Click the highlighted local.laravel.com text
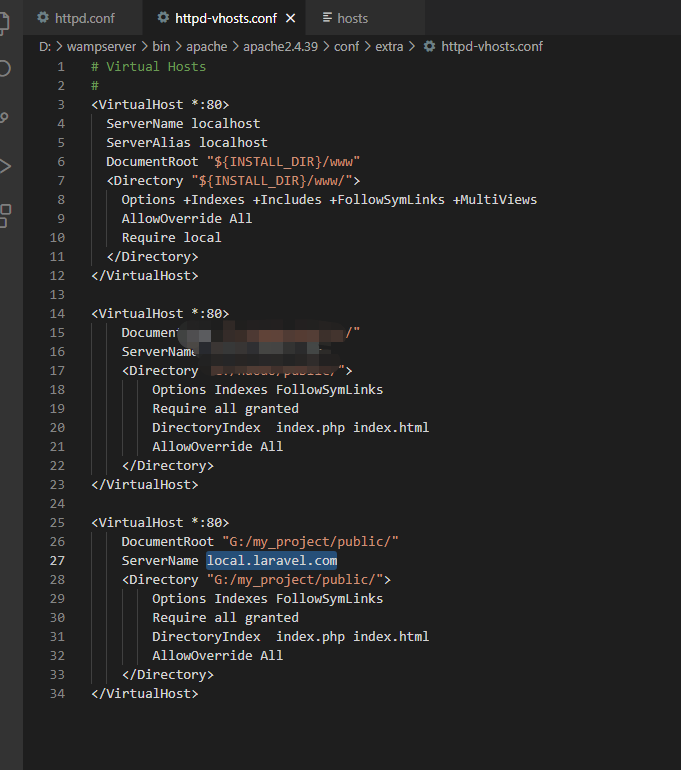The image size is (681, 770). click(x=271, y=561)
